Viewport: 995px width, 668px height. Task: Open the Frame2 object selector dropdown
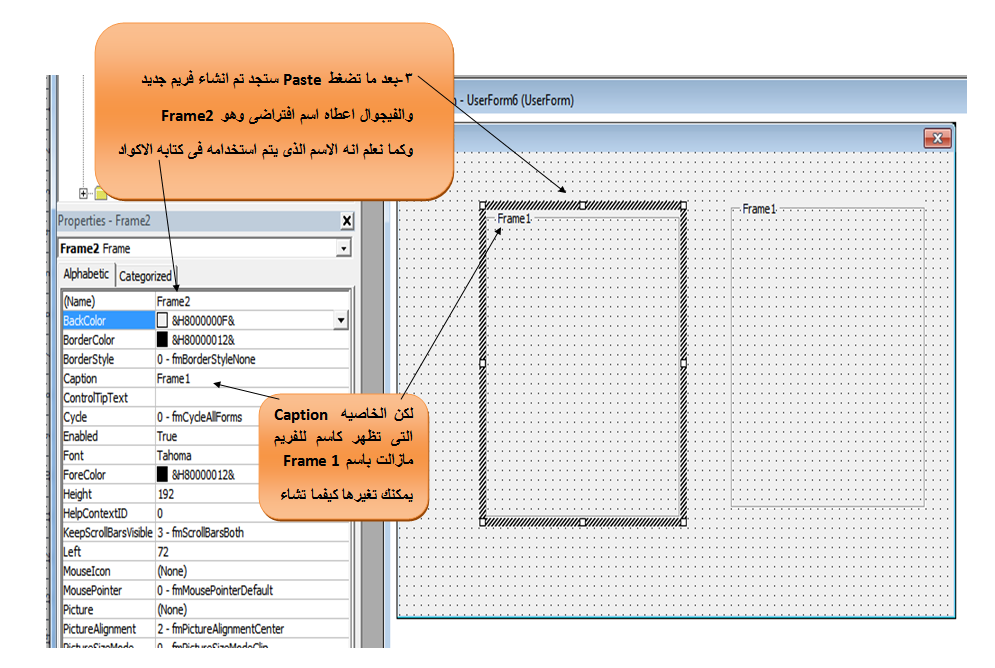(343, 248)
